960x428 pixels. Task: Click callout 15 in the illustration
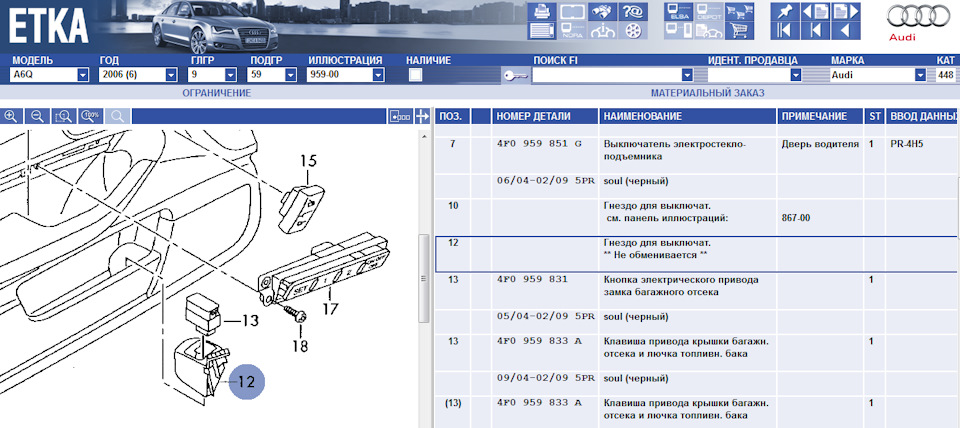click(309, 162)
